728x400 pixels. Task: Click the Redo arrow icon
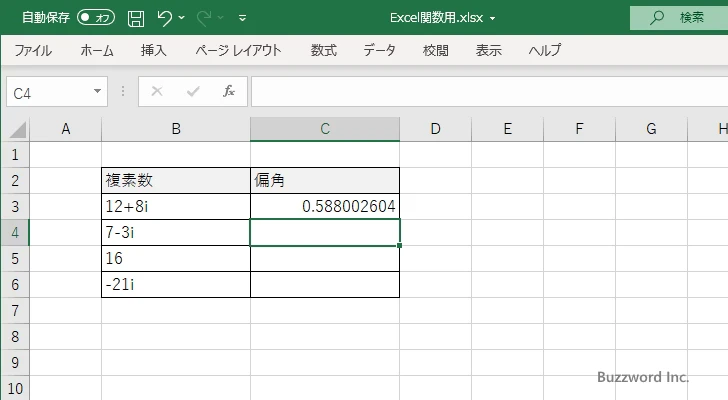(203, 18)
